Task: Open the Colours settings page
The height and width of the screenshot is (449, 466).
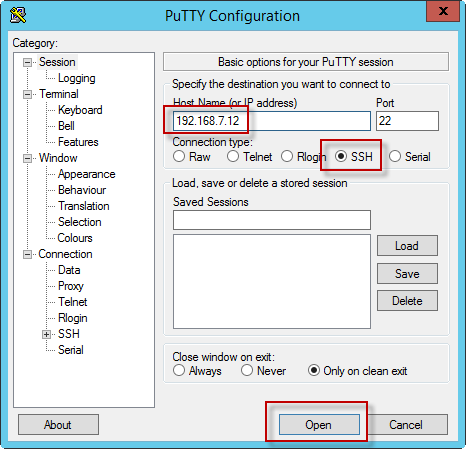Action: 75,238
